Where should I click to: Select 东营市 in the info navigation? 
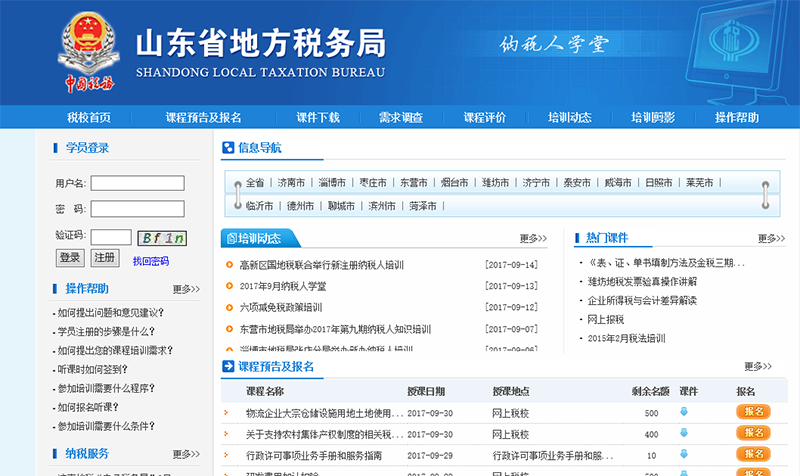(x=414, y=183)
